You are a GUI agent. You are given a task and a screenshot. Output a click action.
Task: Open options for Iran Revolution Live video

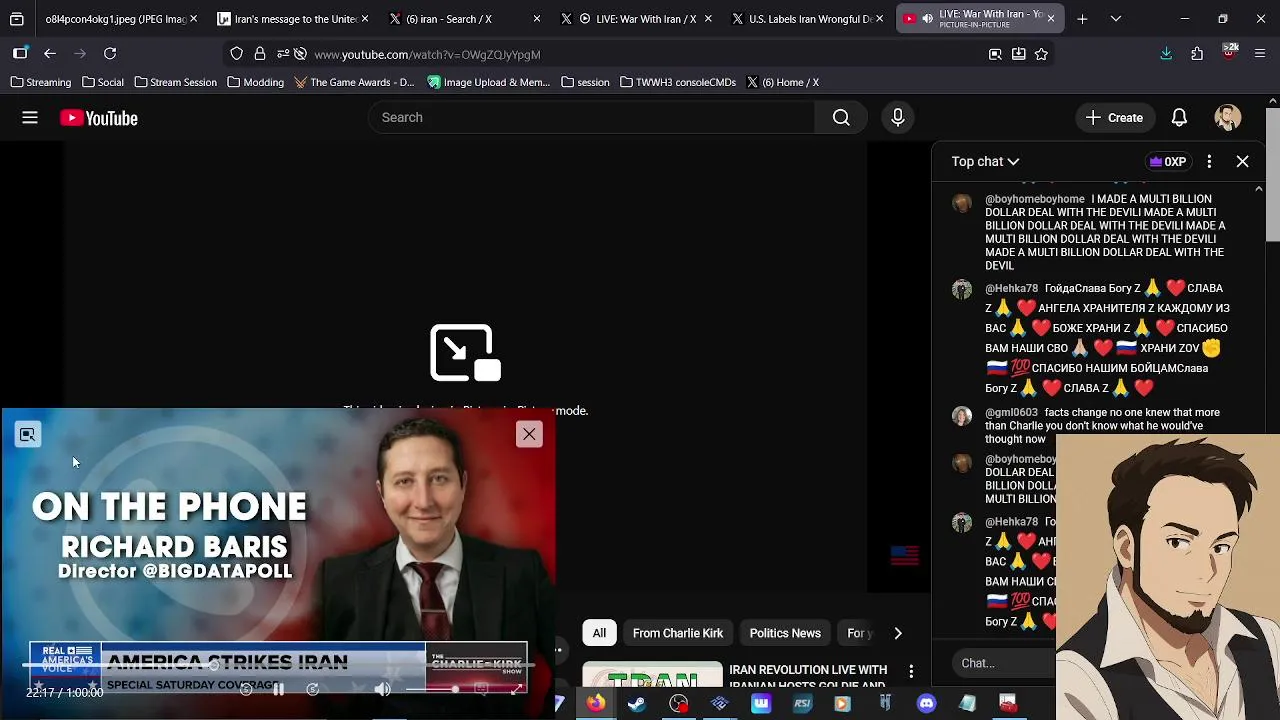911,671
